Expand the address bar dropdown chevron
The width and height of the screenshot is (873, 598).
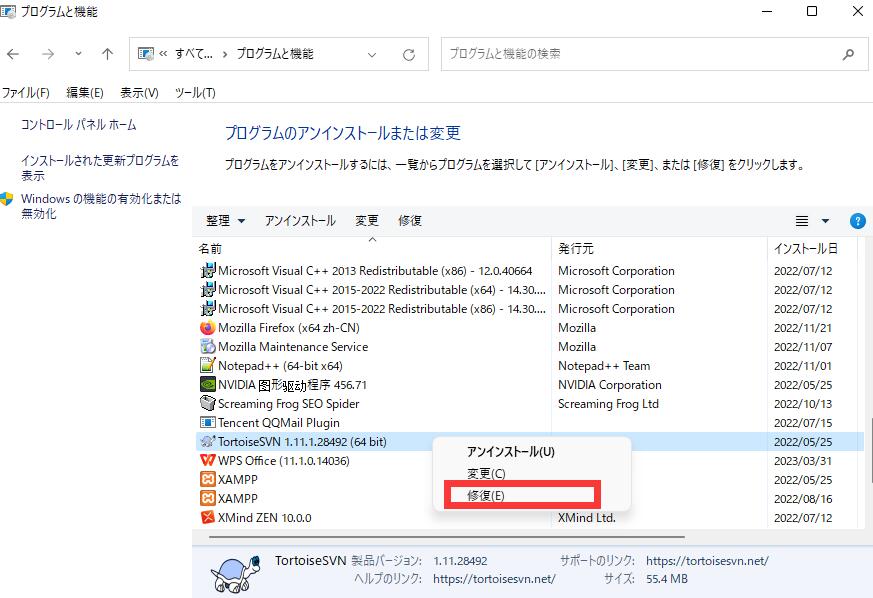[x=371, y=54]
